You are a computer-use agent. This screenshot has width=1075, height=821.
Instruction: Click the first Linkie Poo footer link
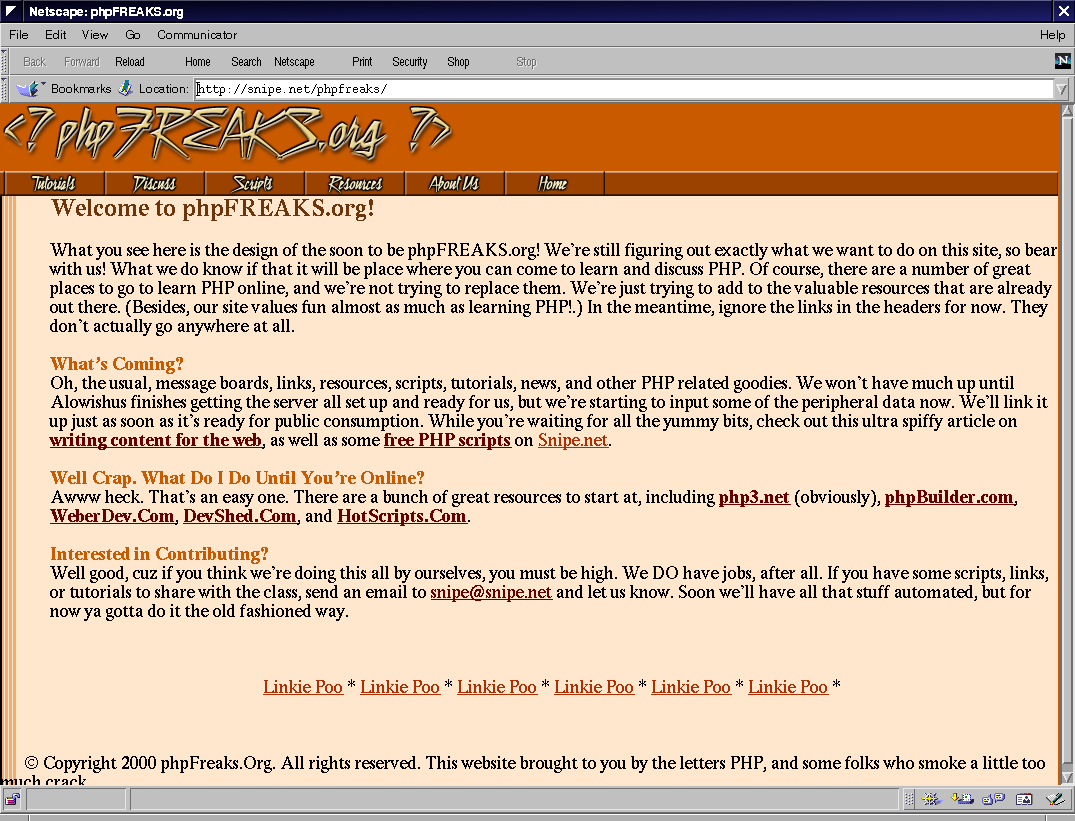pos(302,687)
